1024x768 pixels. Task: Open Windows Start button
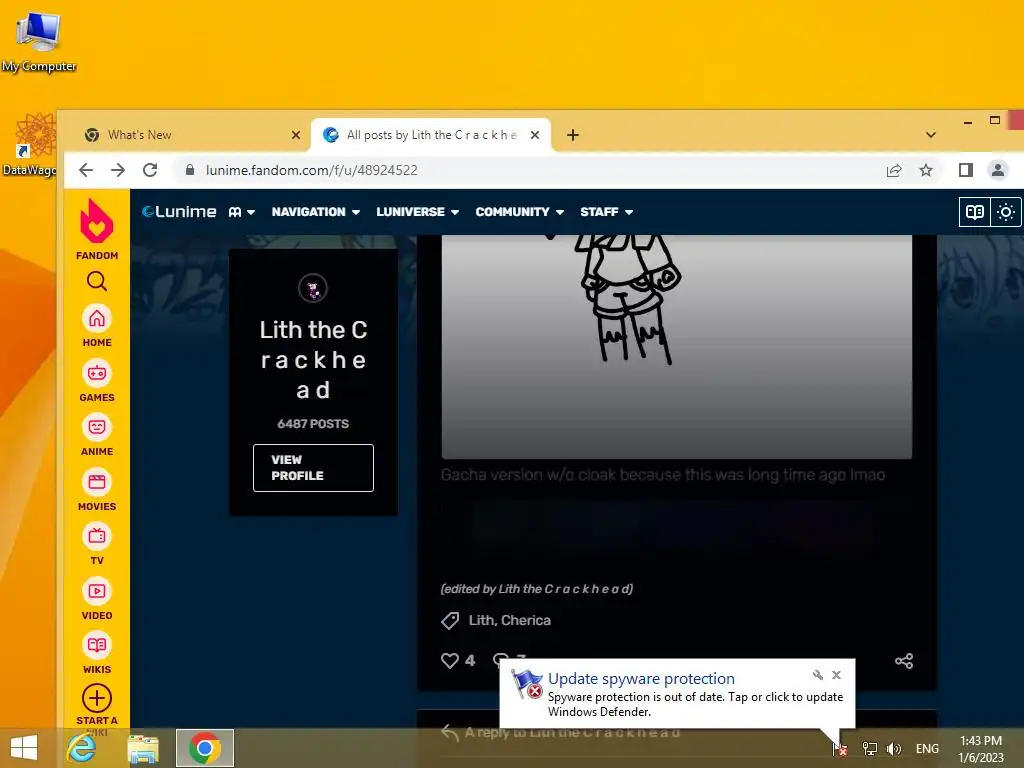tap(24, 748)
